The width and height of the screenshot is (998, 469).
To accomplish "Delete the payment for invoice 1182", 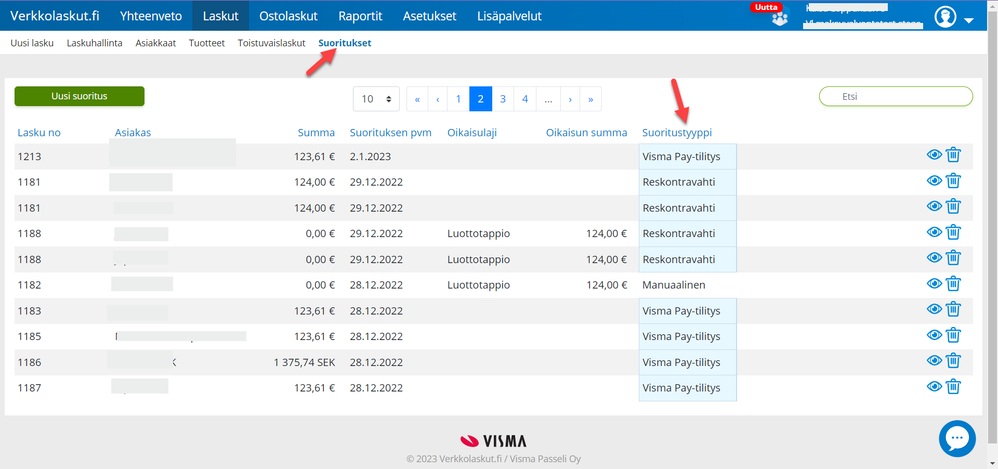I will pyautogui.click(x=953, y=284).
